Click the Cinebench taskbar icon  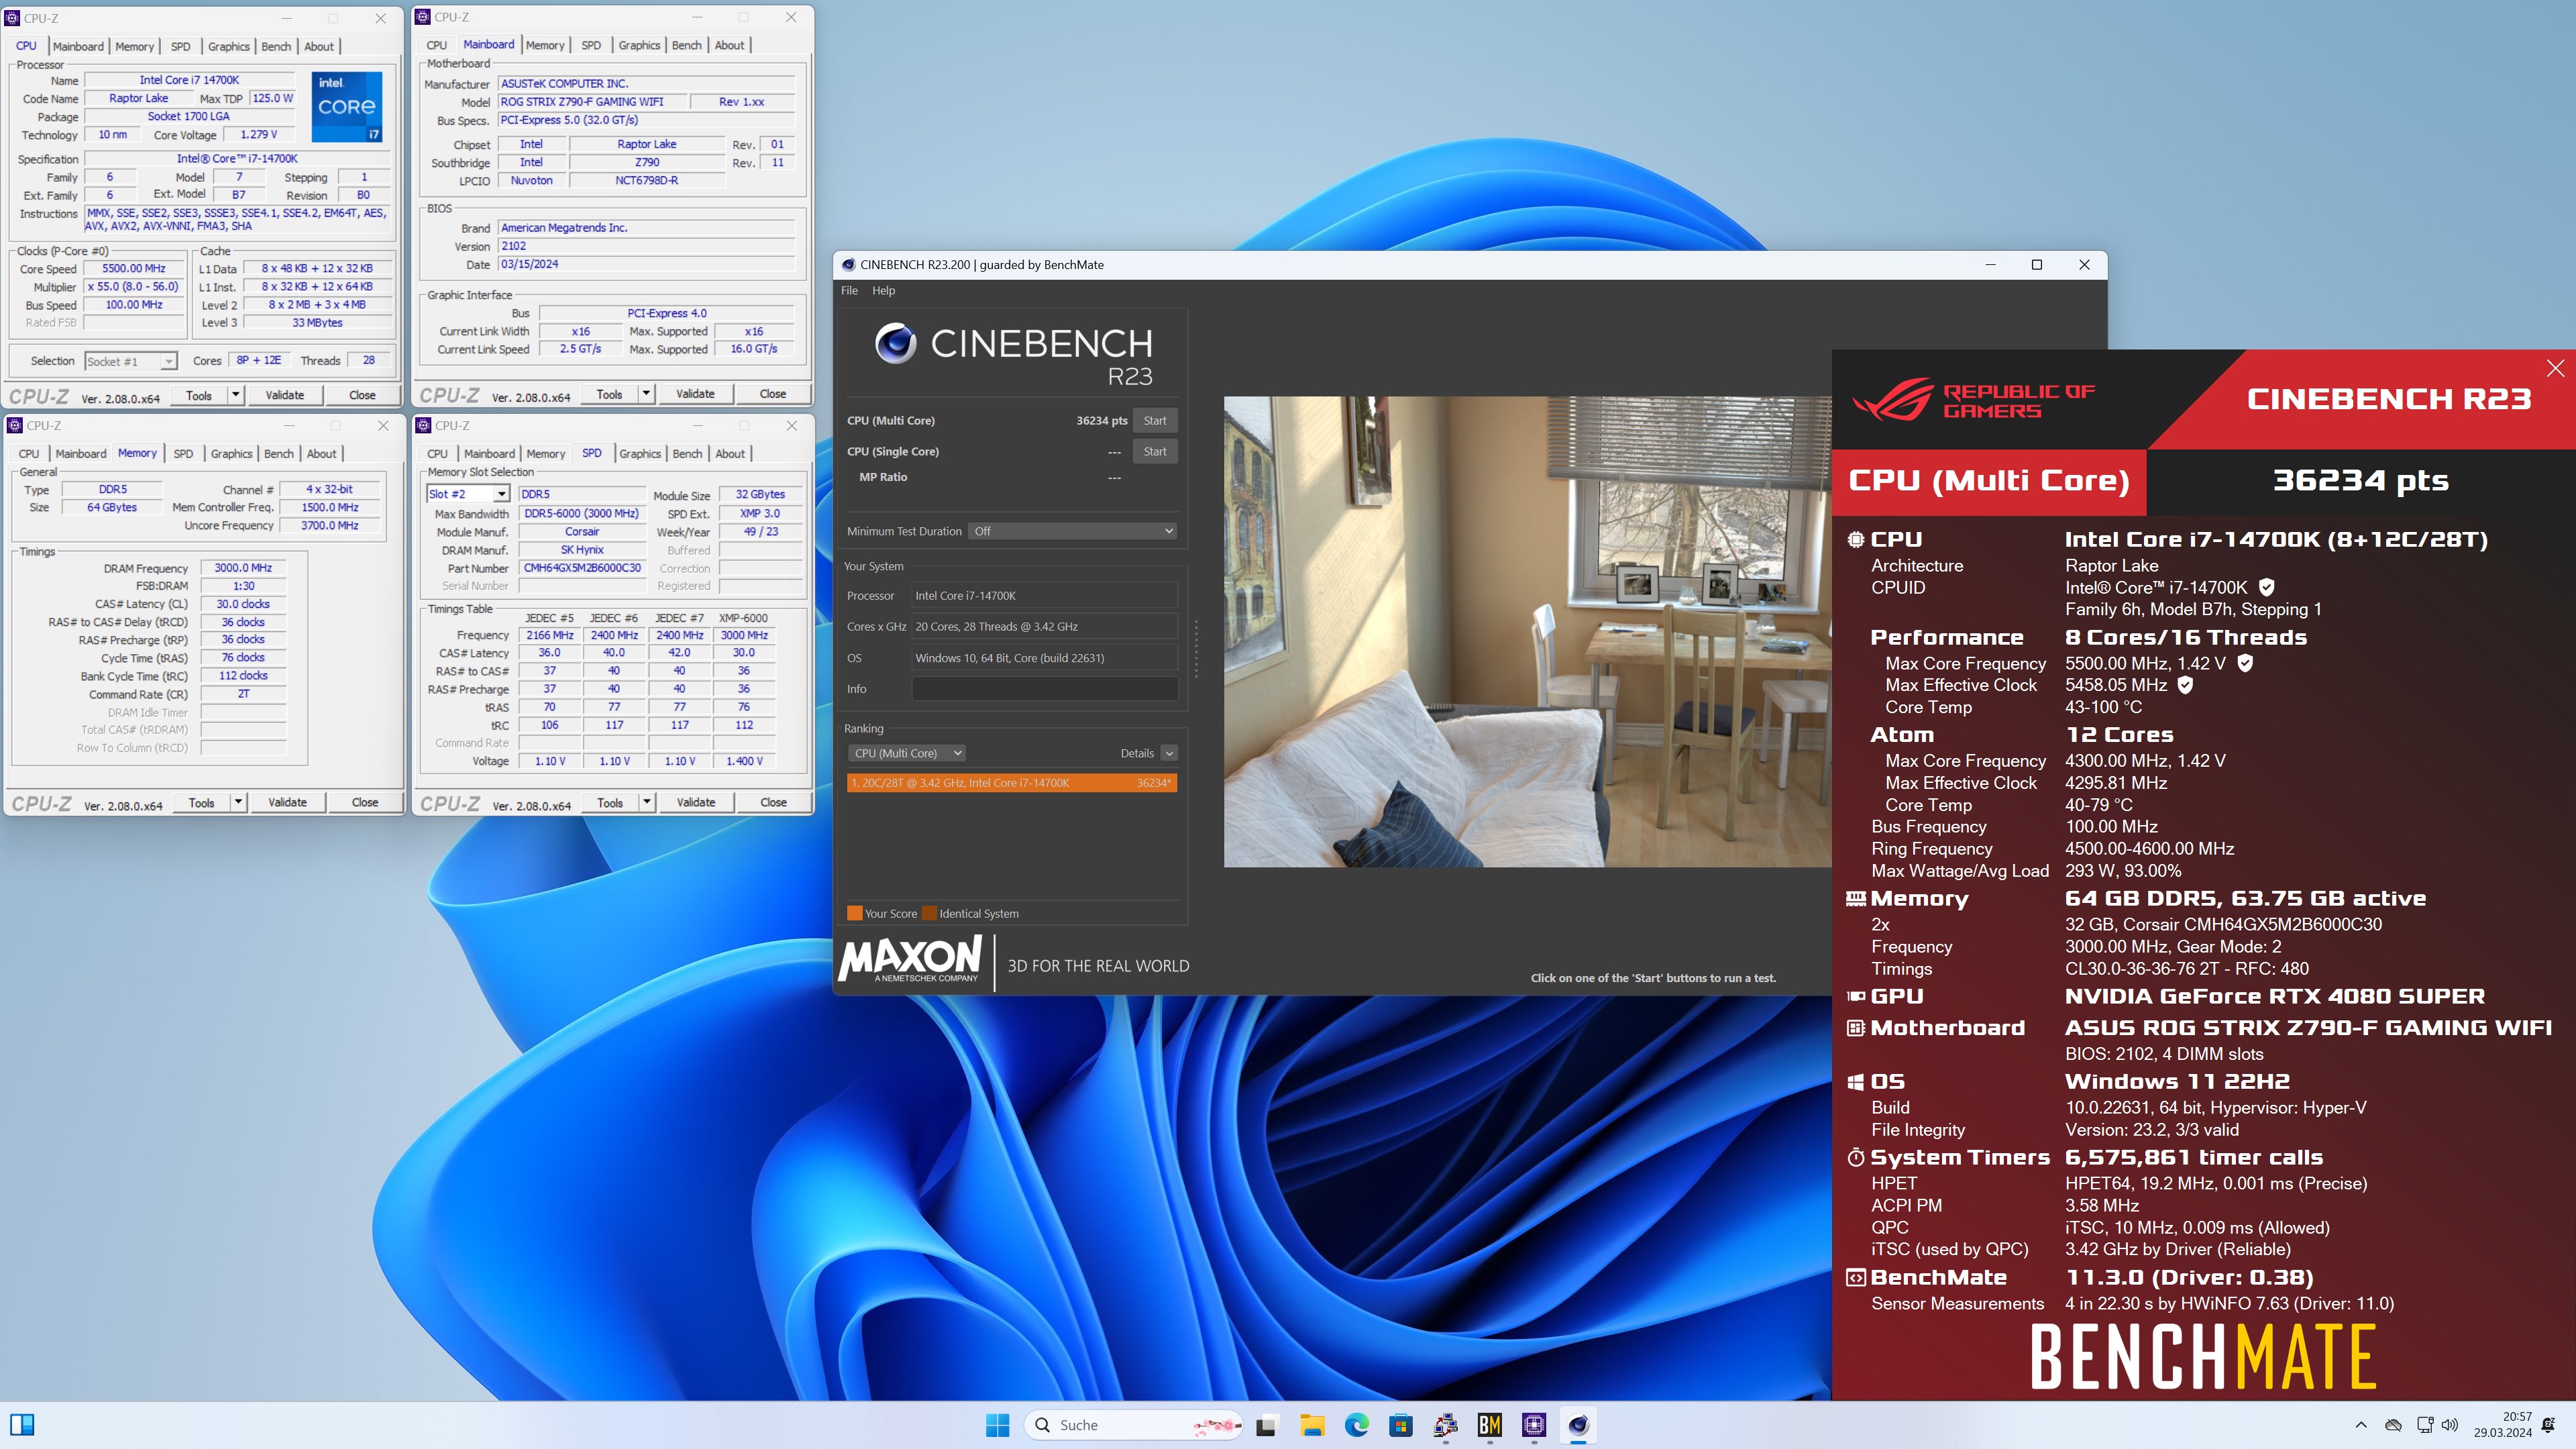[x=1578, y=1425]
